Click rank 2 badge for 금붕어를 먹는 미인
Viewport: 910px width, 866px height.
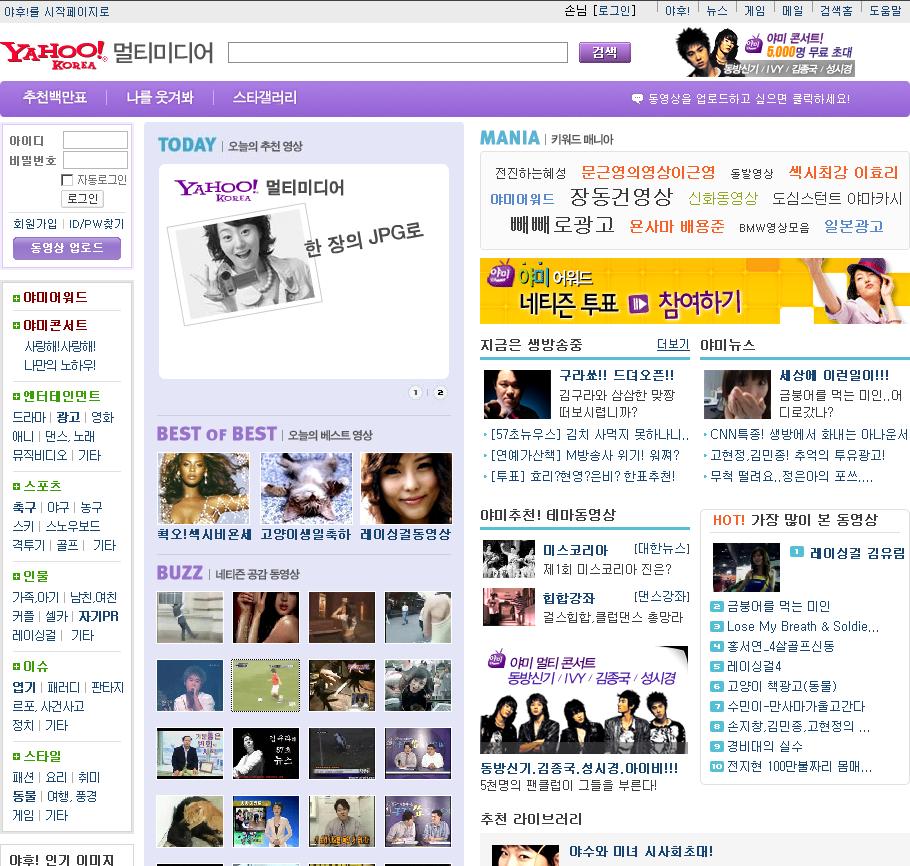tap(717, 607)
